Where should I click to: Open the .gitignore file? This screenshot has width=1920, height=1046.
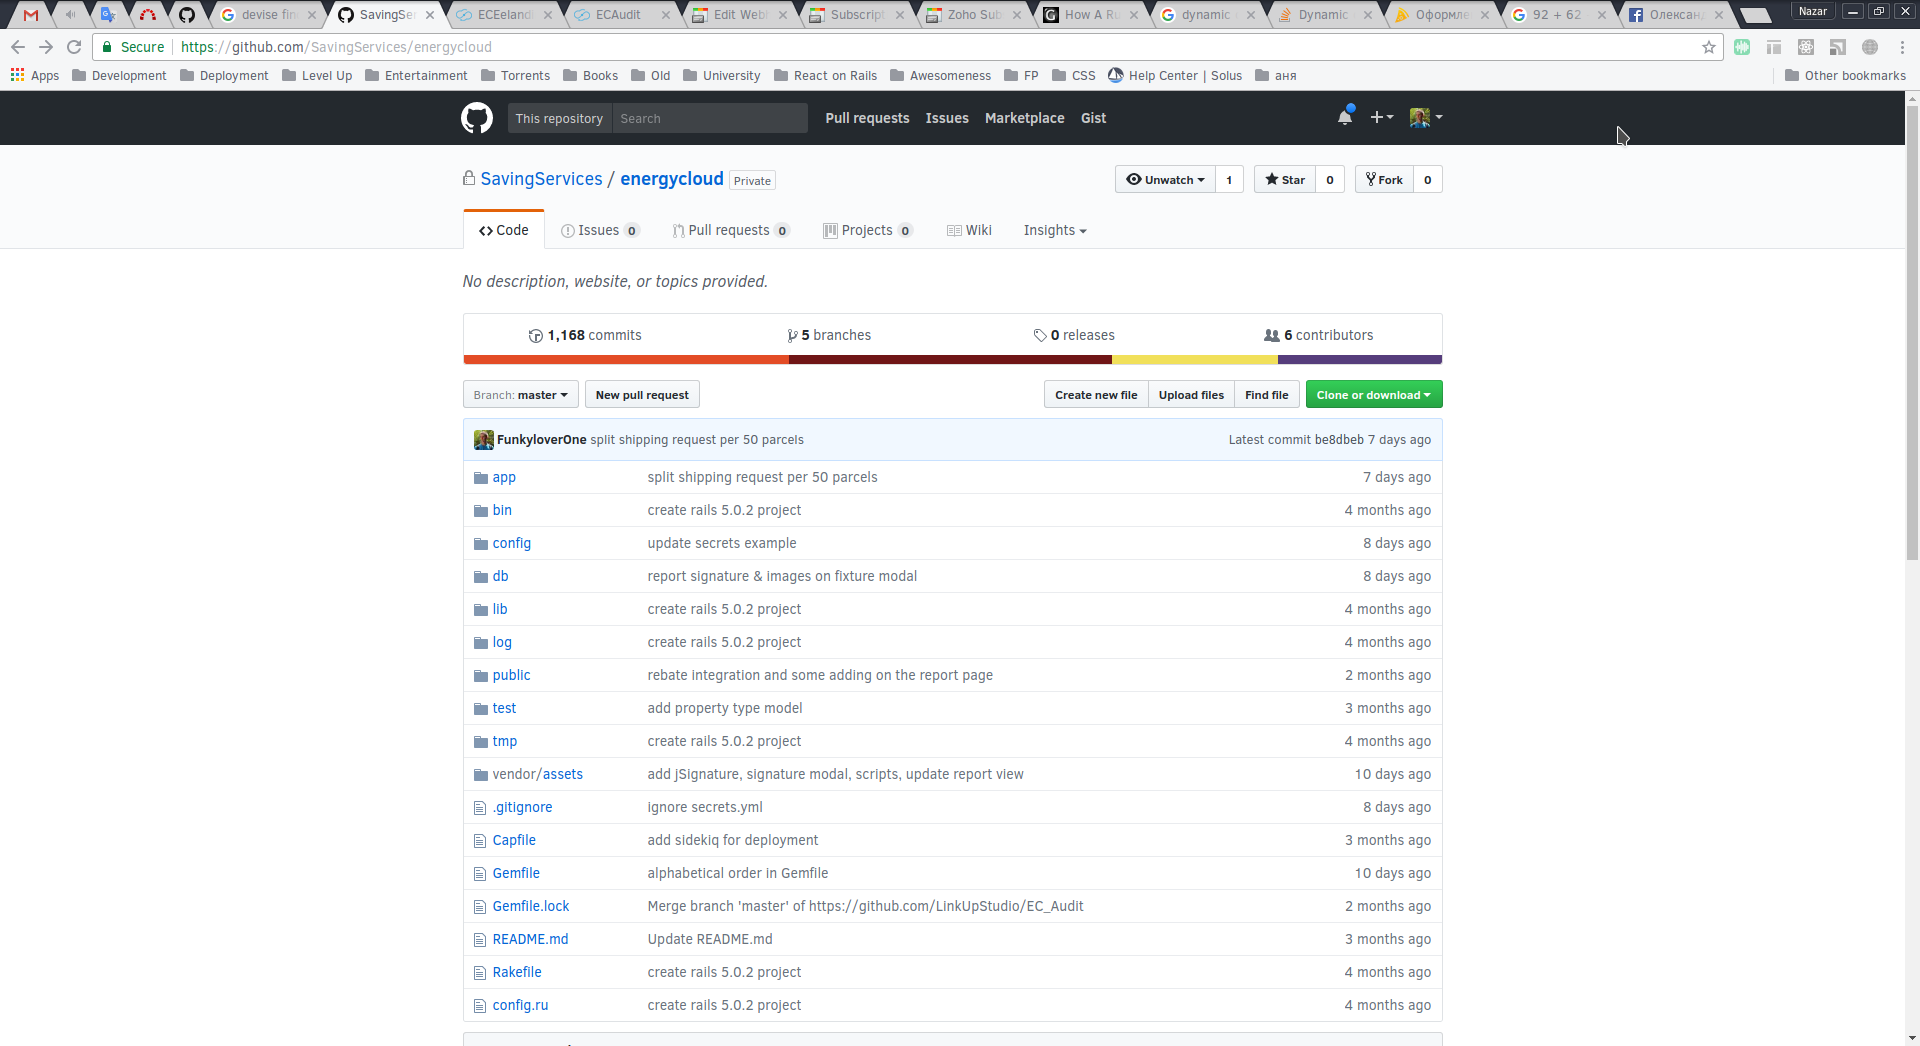click(x=522, y=807)
